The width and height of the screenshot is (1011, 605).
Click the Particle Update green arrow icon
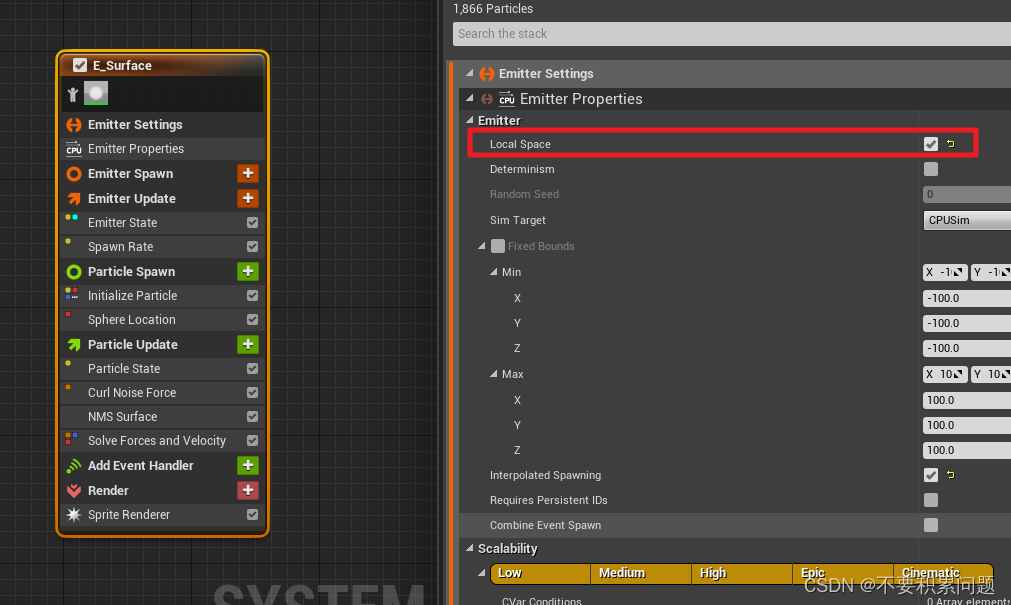74,344
